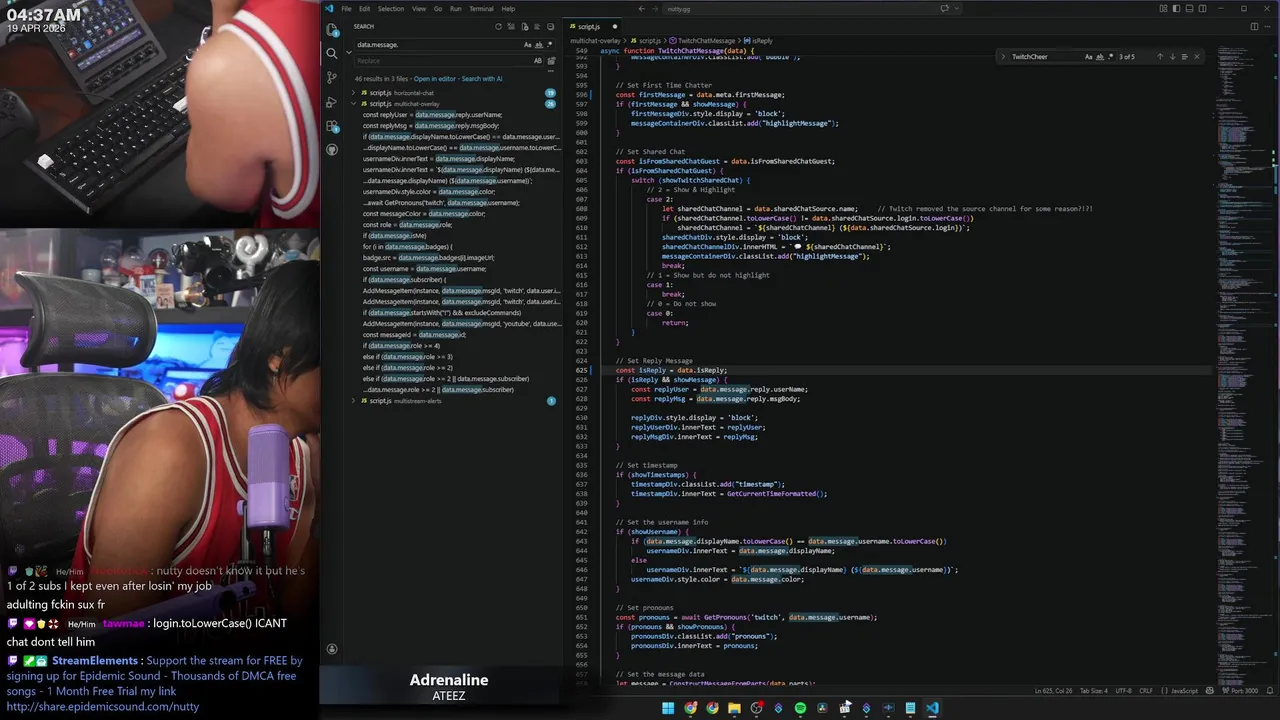The height and width of the screenshot is (720, 1280).
Task: Toggle Match Whole Word in find widget
Action: (1099, 57)
